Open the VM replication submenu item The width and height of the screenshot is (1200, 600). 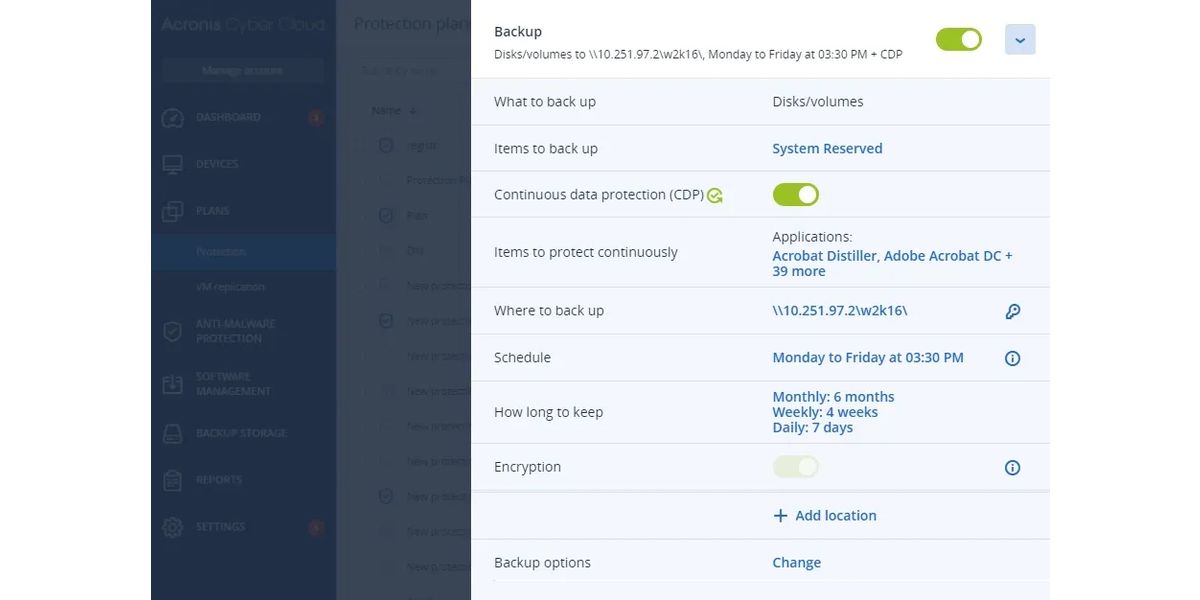230,287
